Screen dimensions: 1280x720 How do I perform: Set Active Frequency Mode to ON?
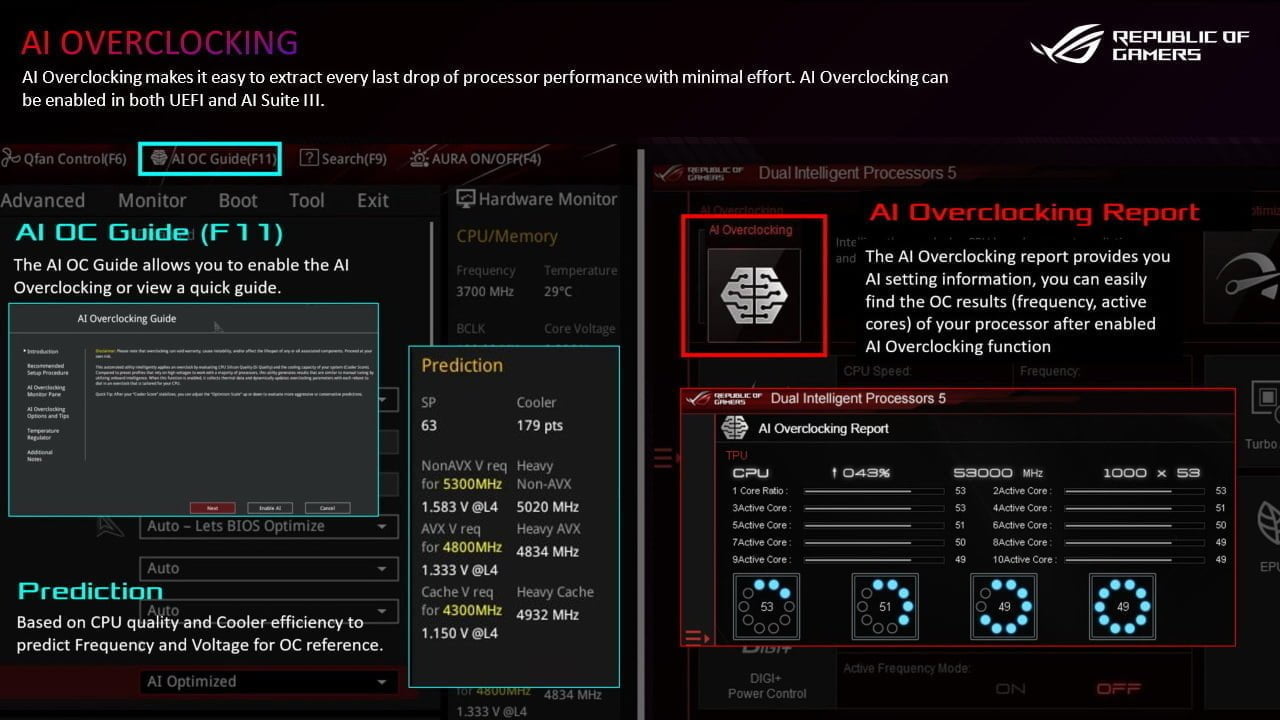click(1011, 688)
